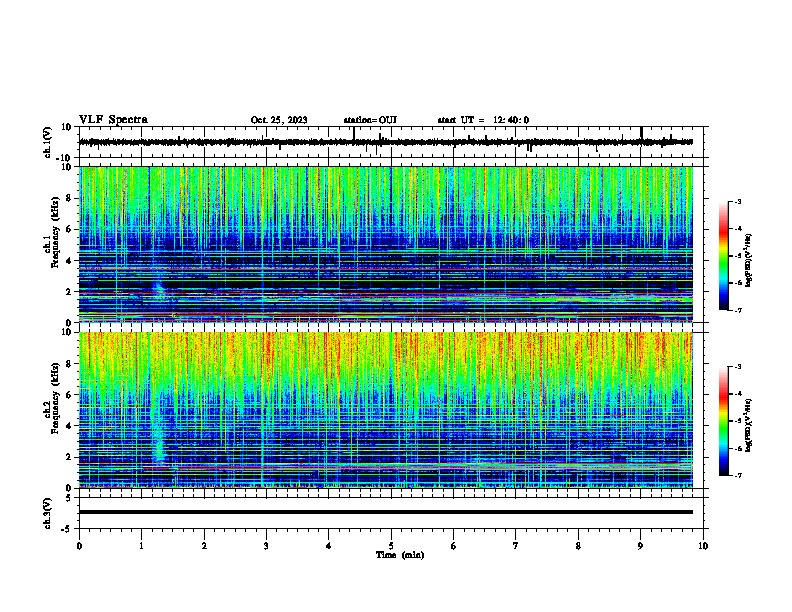
Task: Click the time axis tick label "7"
Action: pyautogui.click(x=516, y=546)
